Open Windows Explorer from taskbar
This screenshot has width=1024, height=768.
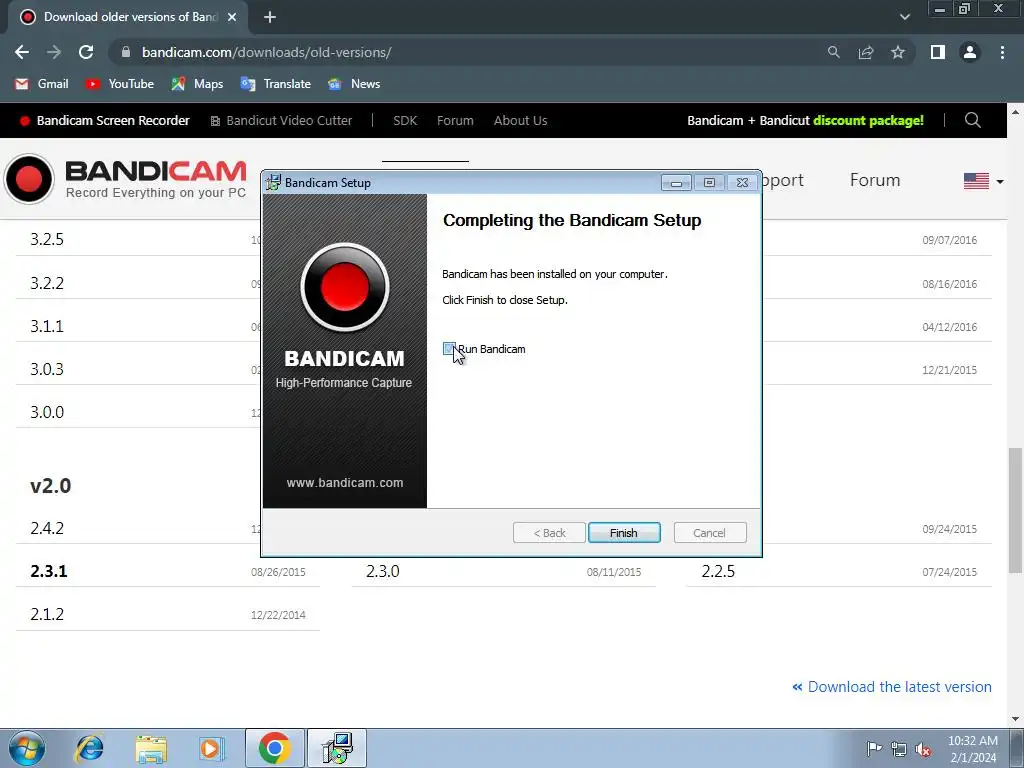click(151, 748)
